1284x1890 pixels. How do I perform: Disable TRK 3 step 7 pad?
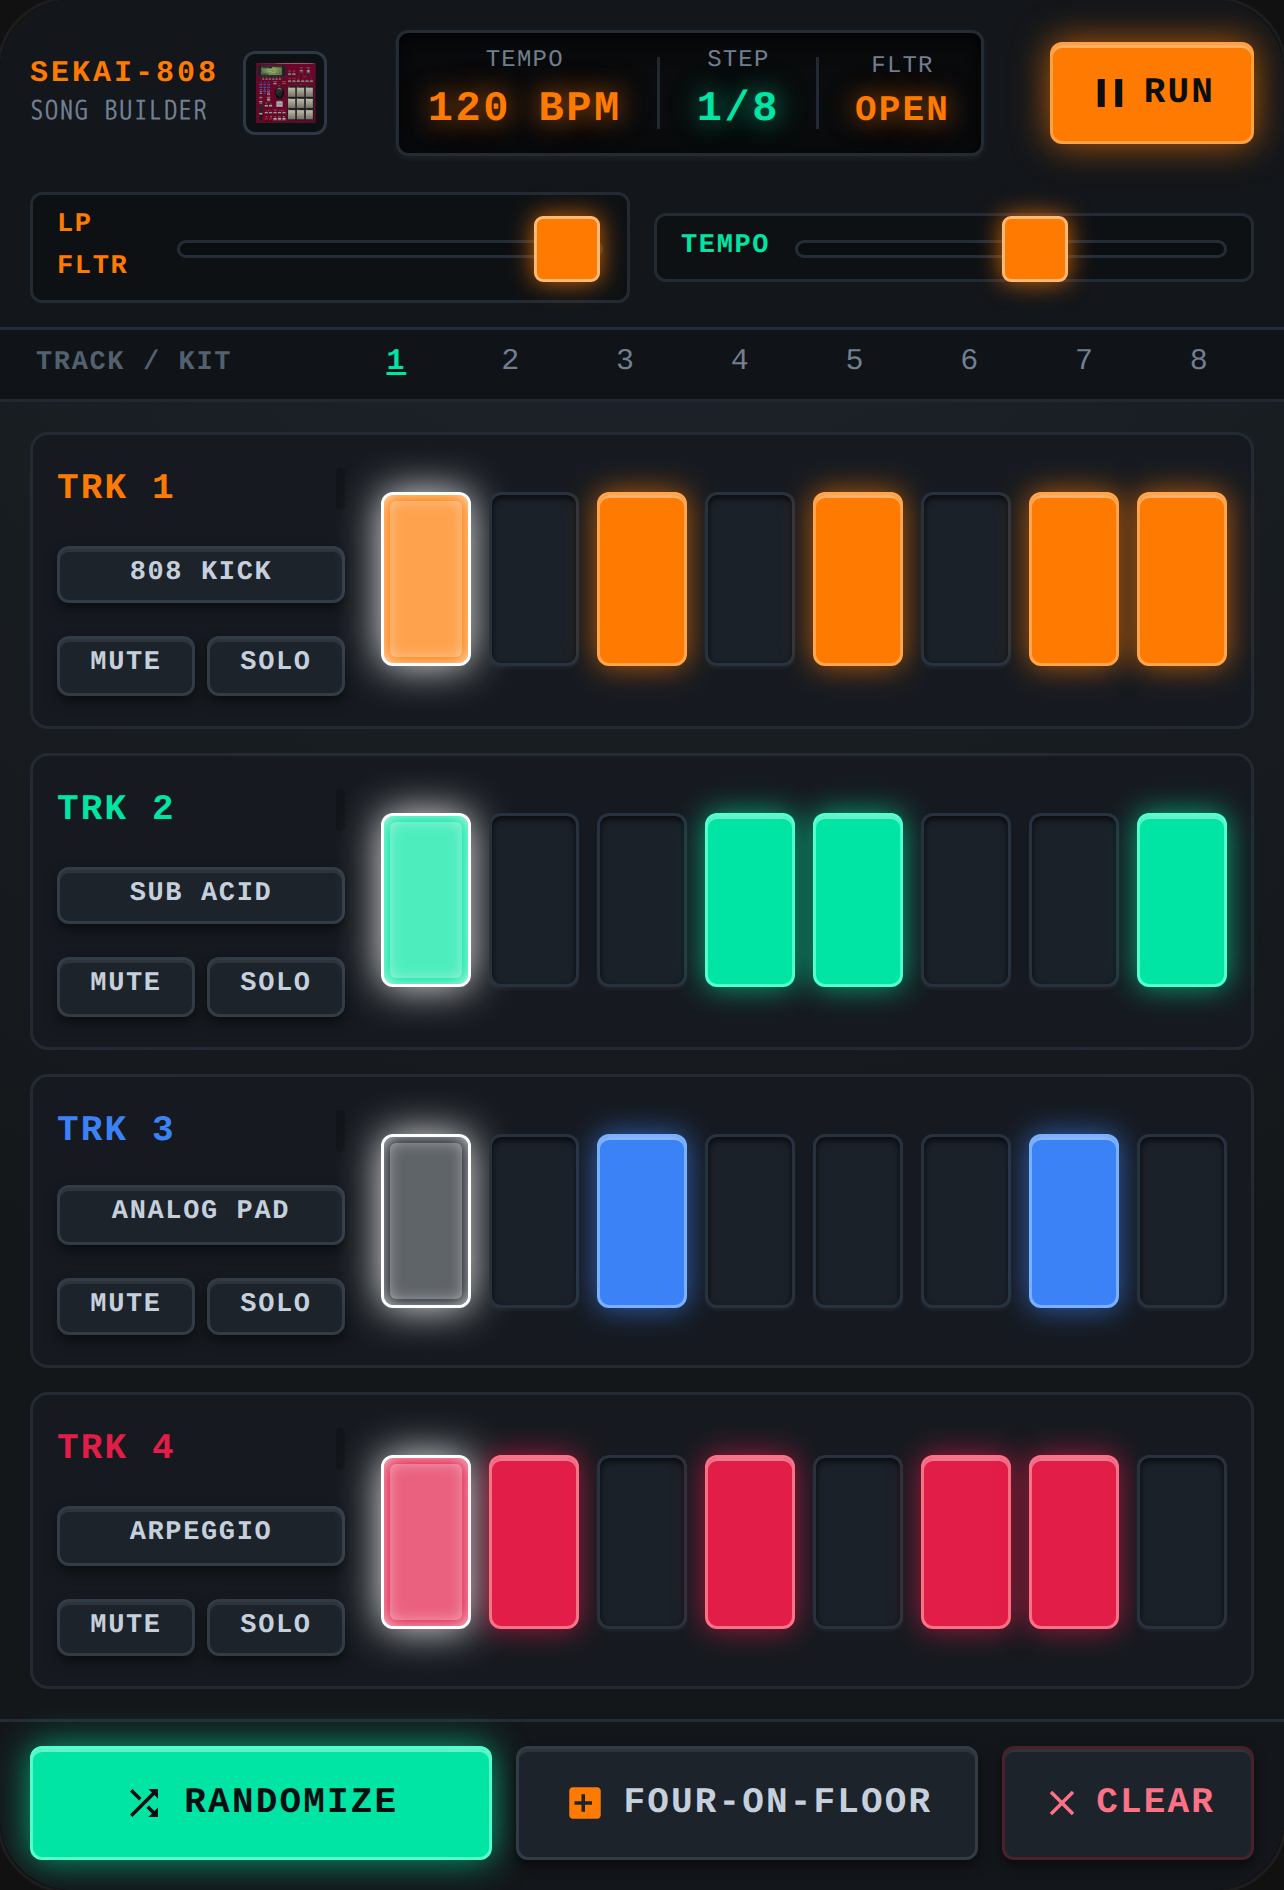pyautogui.click(x=1074, y=1221)
